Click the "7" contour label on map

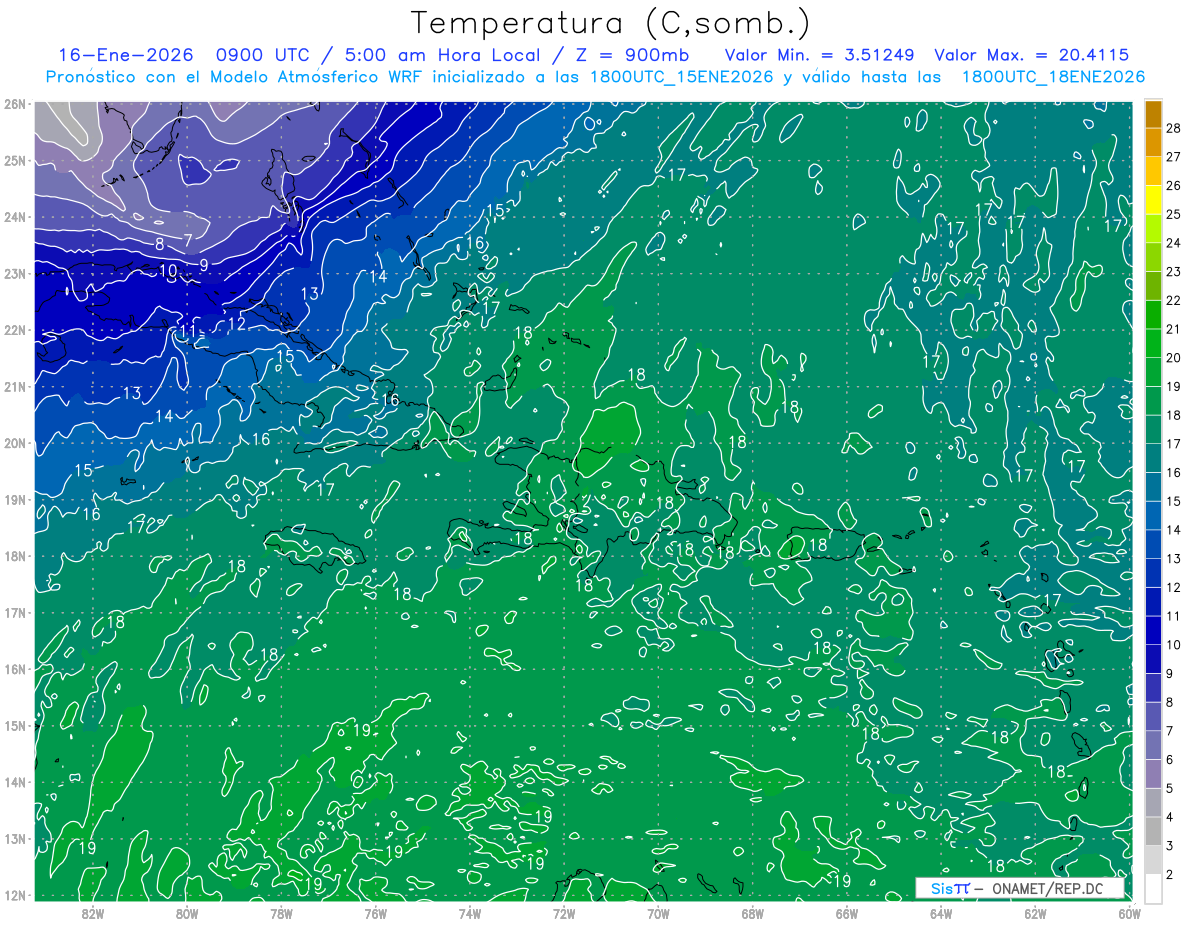pos(188,241)
